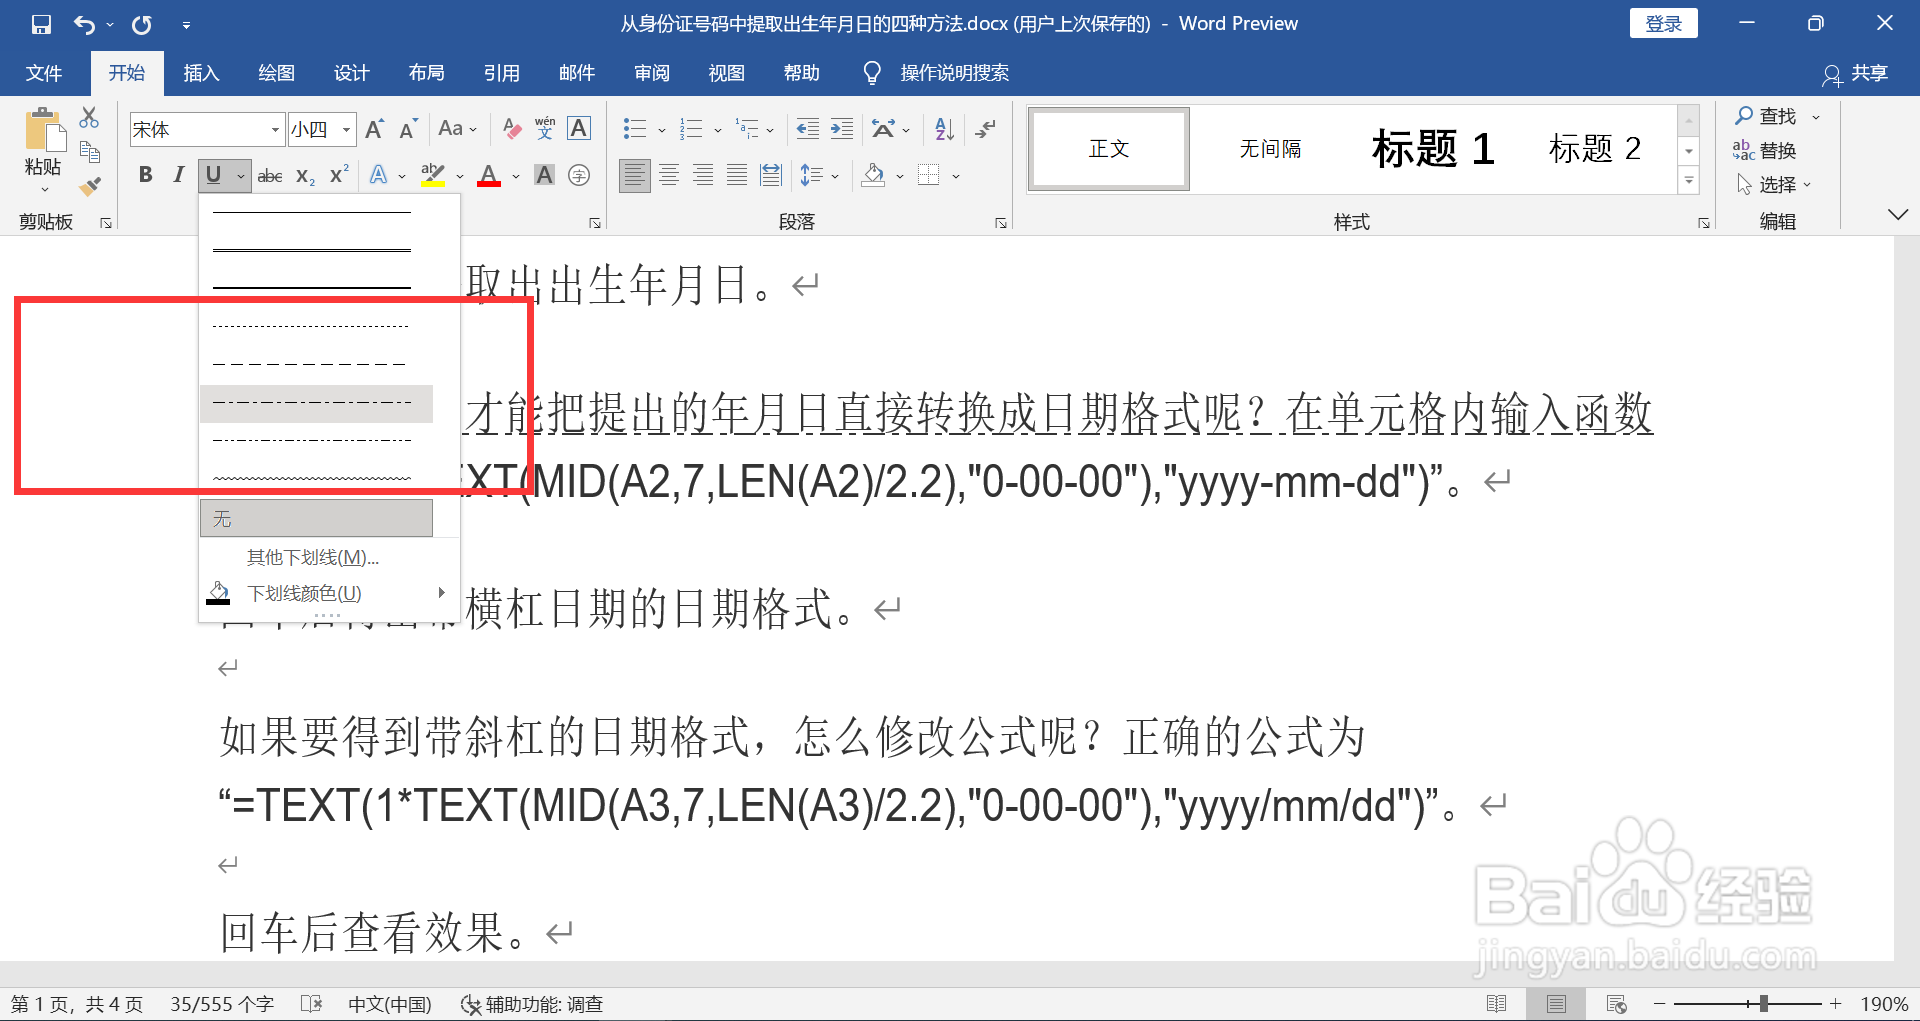This screenshot has width=1920, height=1021.
Task: Open Read Mode view in status bar
Action: point(1496,1004)
